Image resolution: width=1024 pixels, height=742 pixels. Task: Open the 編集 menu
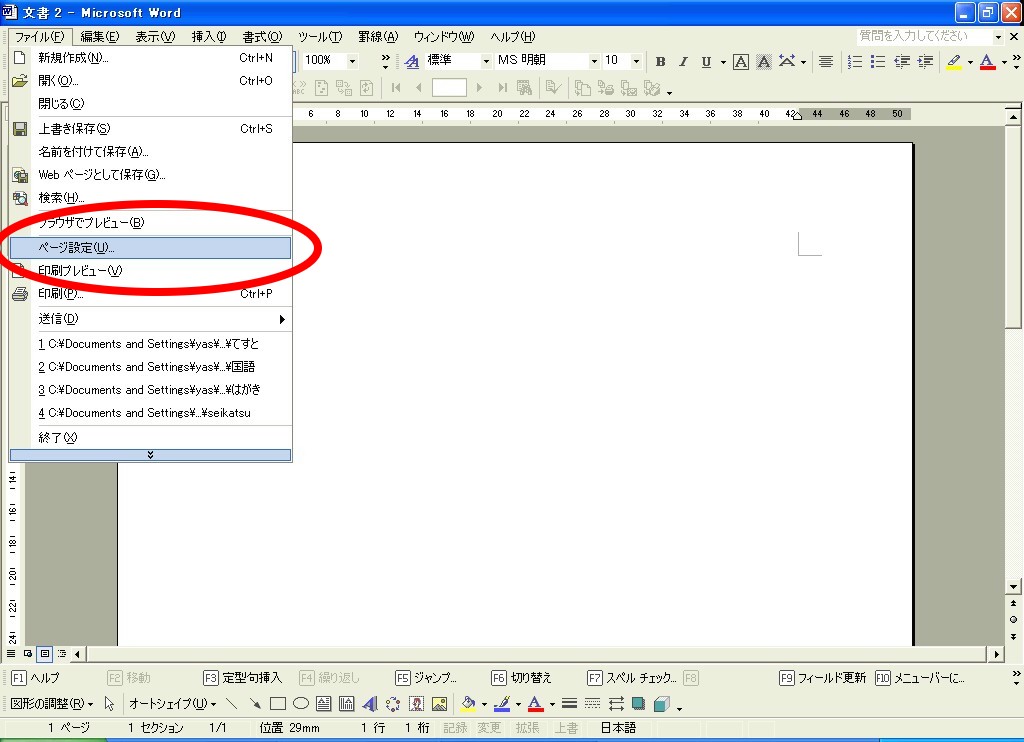(99, 37)
